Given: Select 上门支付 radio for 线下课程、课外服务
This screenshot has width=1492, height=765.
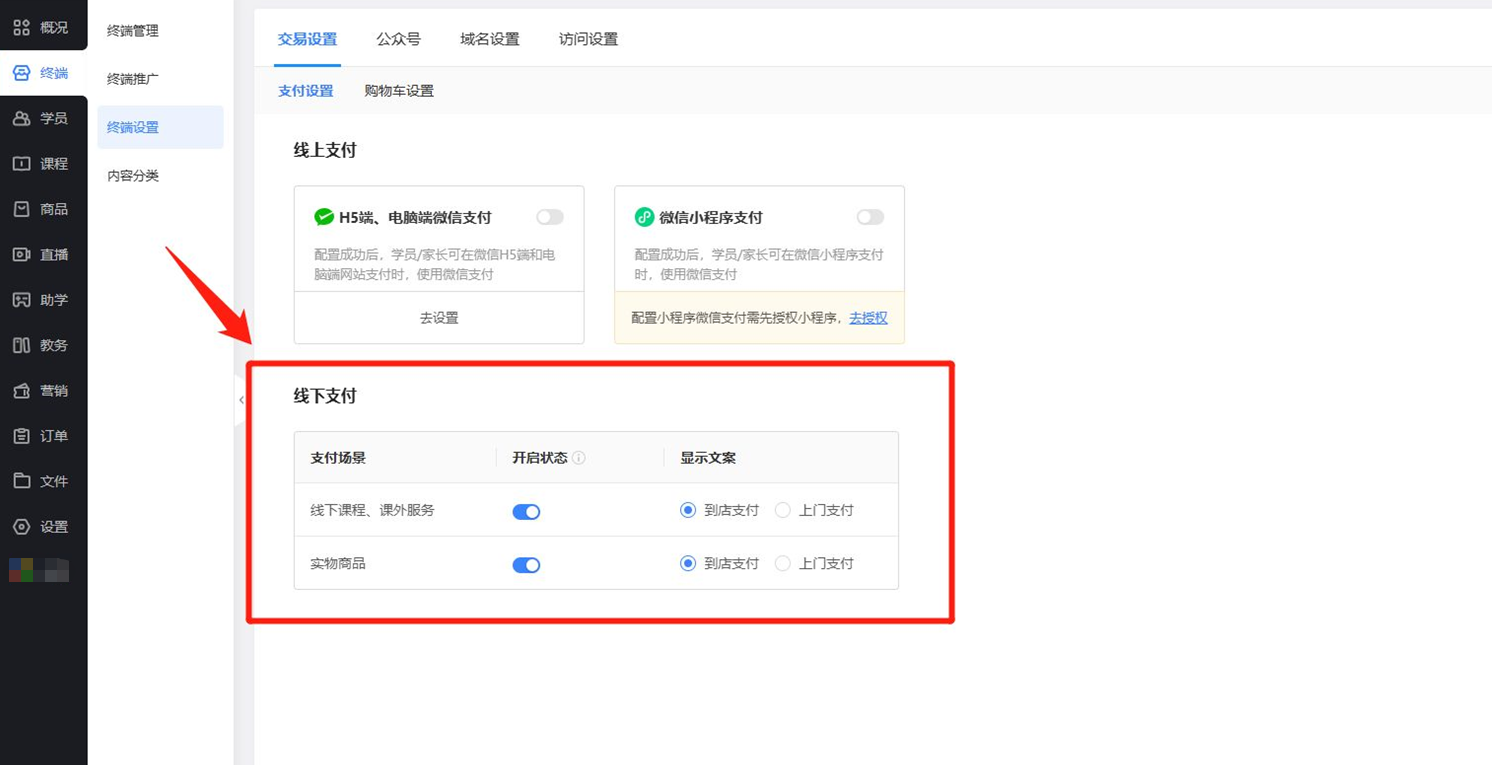Looking at the screenshot, I should click(x=783, y=511).
